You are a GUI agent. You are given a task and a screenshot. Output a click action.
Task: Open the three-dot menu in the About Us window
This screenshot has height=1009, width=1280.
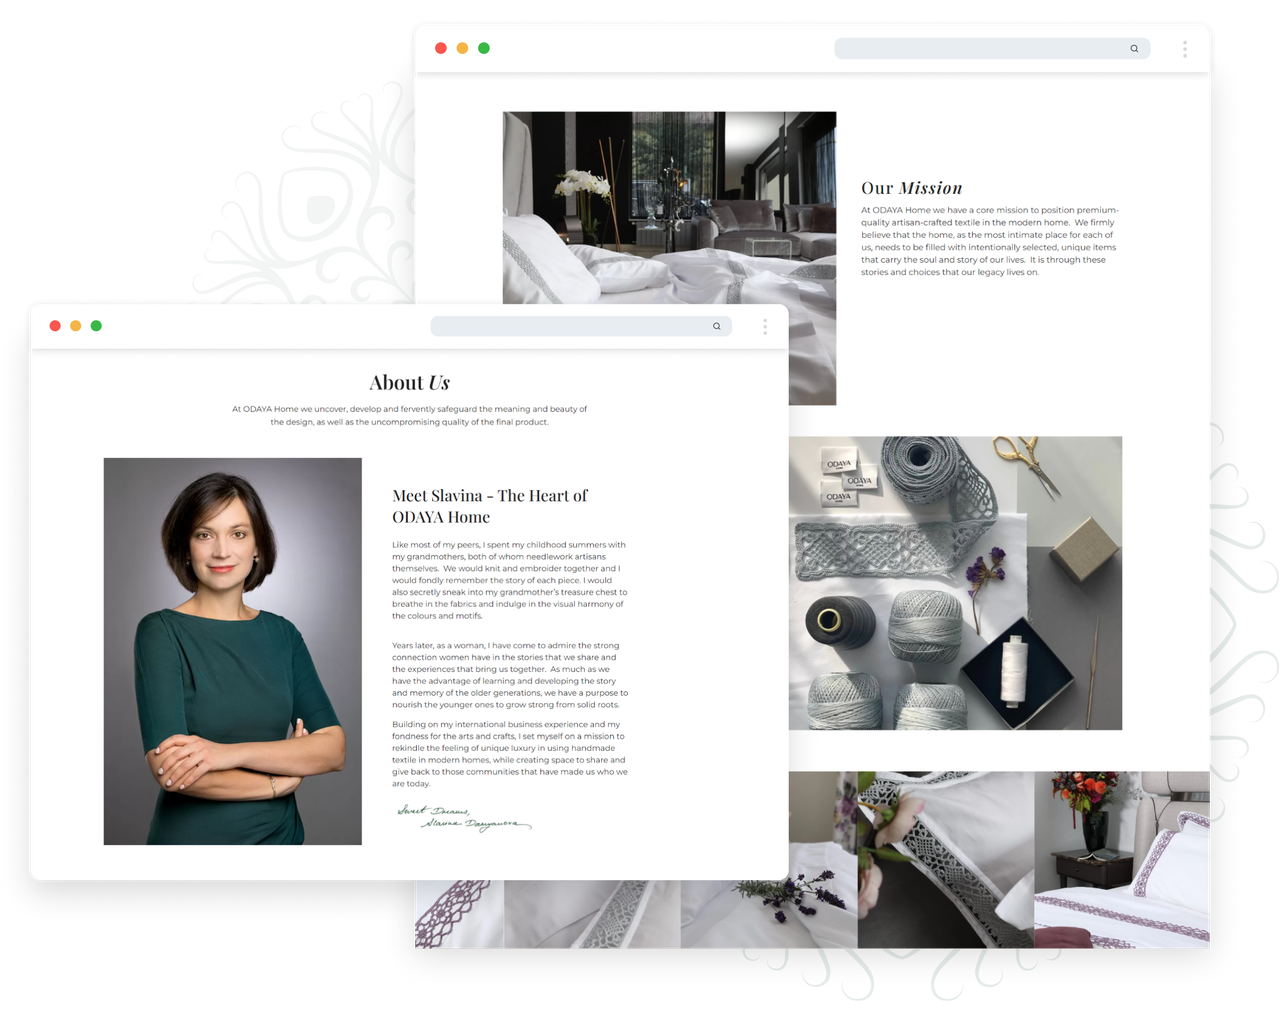click(765, 326)
